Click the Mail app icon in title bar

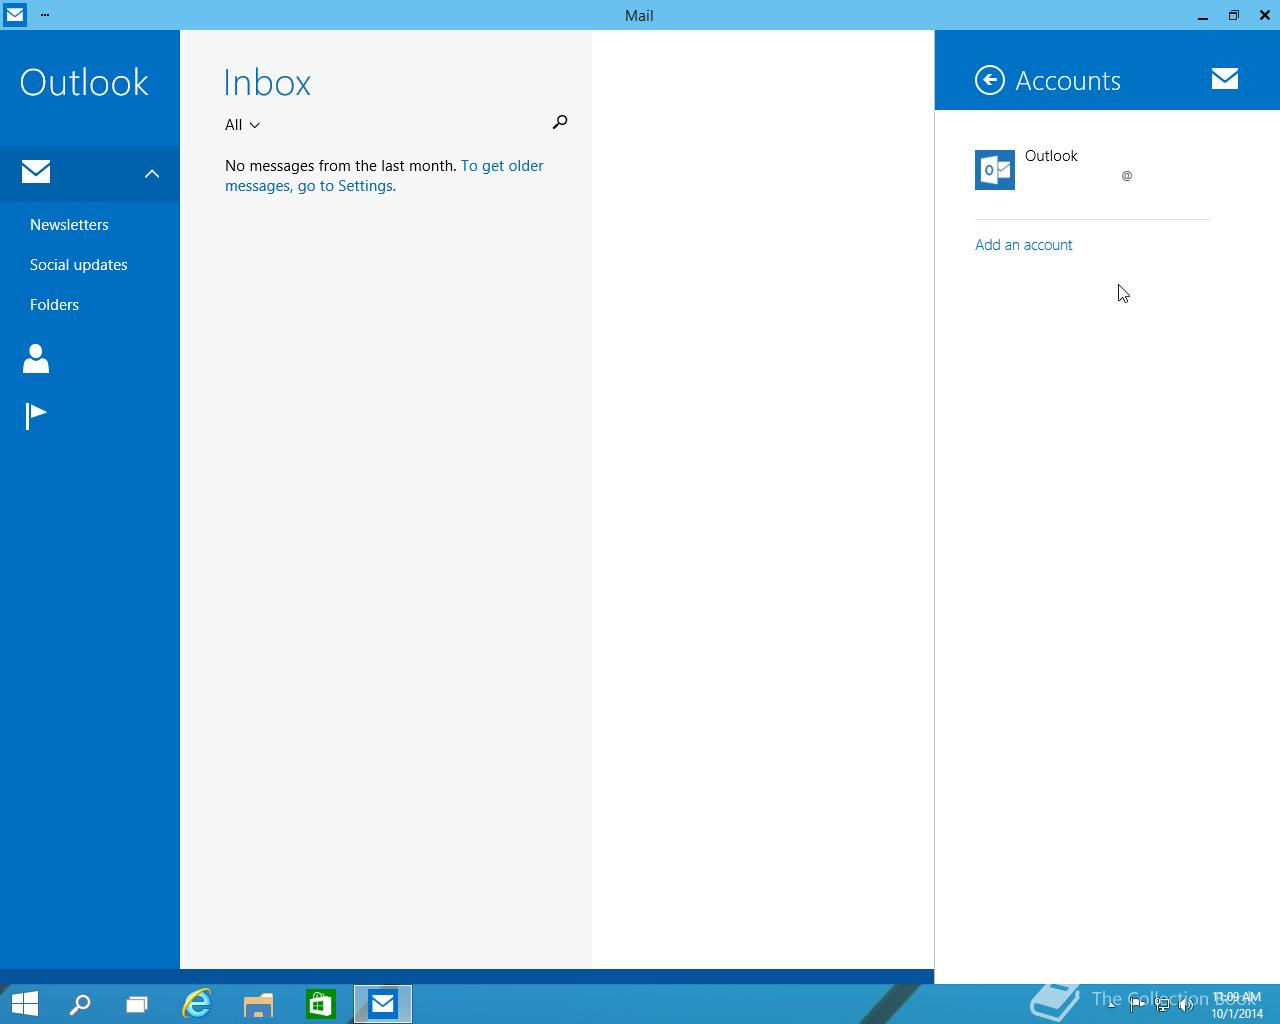[x=14, y=15]
